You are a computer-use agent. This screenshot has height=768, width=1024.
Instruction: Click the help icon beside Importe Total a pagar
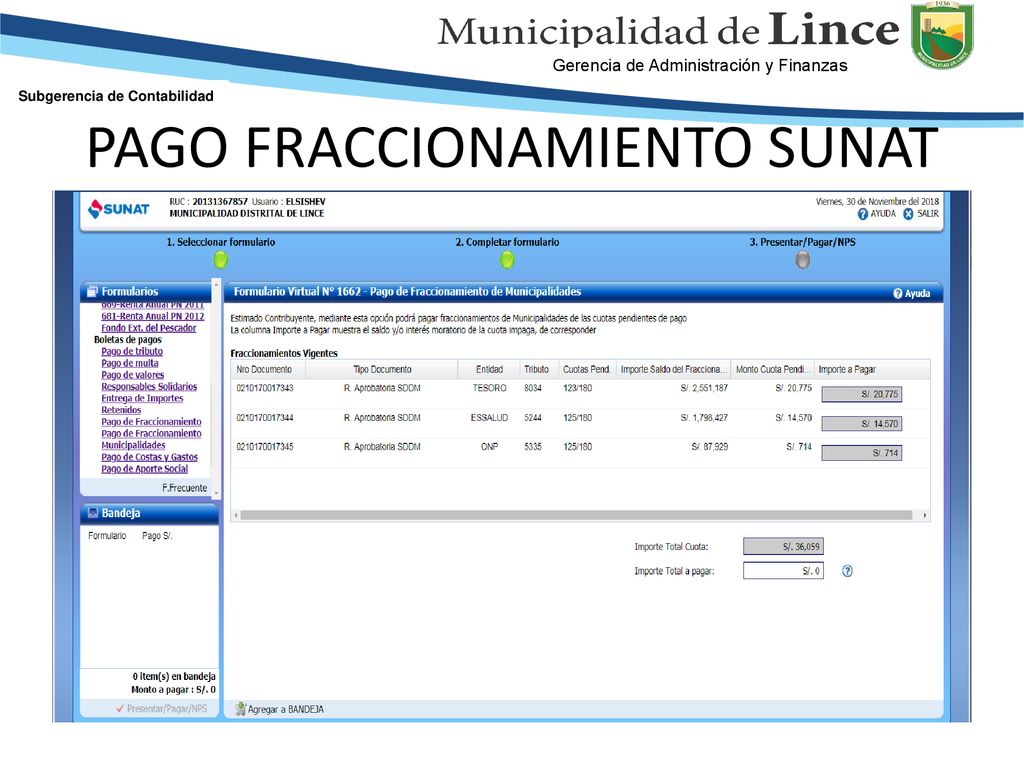847,571
